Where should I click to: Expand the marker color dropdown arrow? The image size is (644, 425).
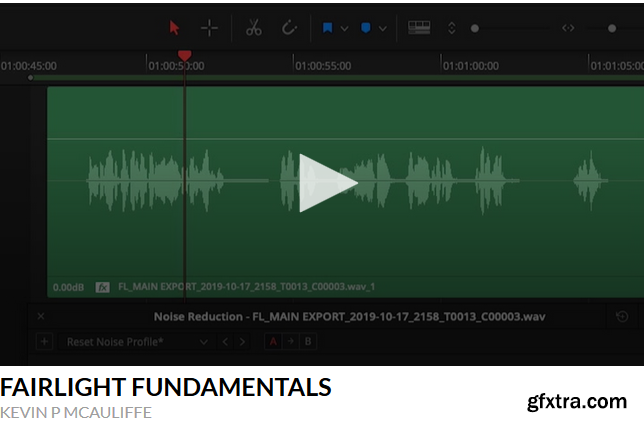tap(383, 29)
